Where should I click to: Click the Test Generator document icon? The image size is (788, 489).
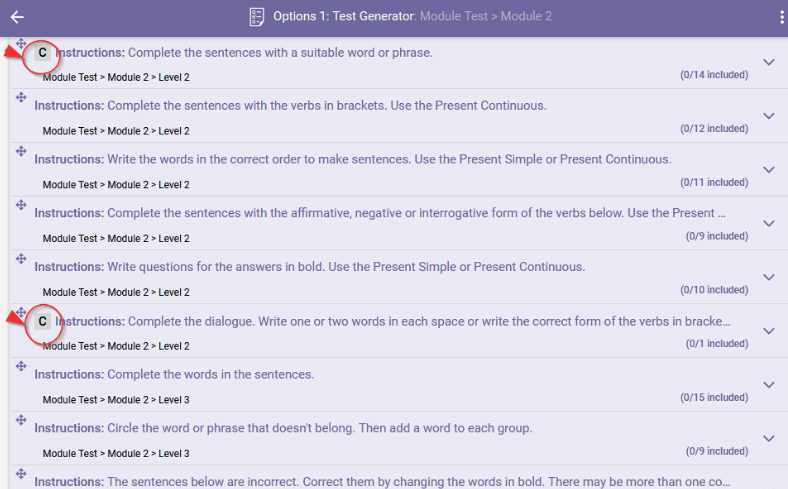pos(257,17)
